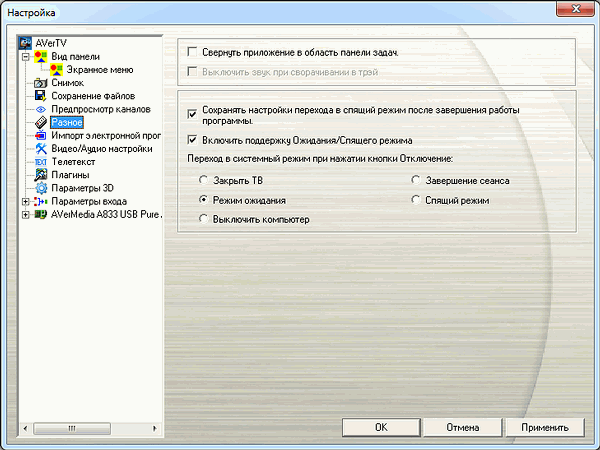Select the AVerTV root tree item
The width and height of the screenshot is (600, 450).
point(51,43)
